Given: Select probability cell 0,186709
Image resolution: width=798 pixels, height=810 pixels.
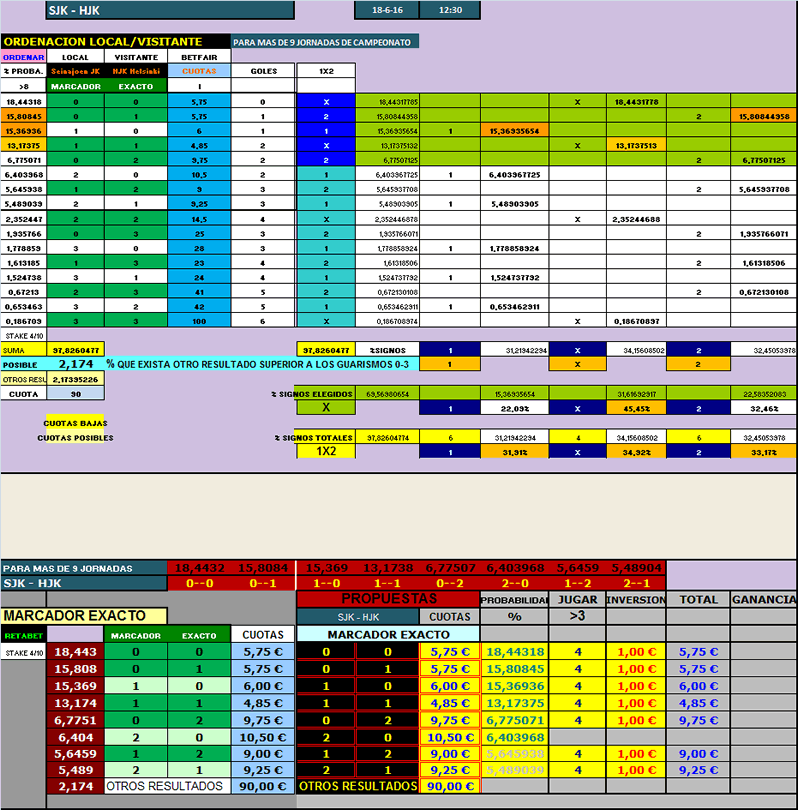Looking at the screenshot, I should 24,321.
